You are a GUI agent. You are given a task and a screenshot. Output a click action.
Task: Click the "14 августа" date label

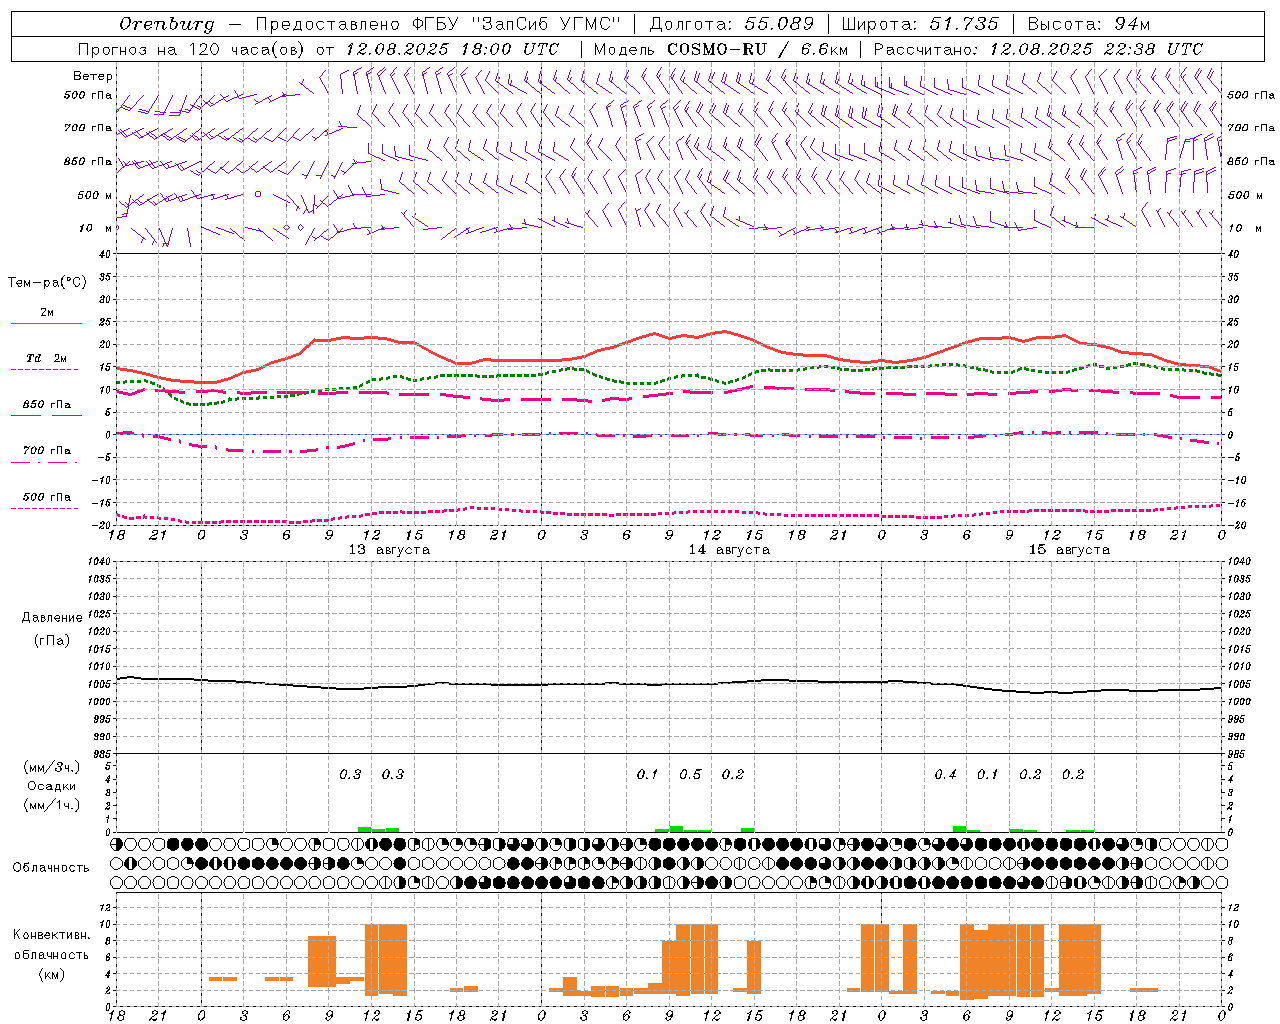[729, 550]
